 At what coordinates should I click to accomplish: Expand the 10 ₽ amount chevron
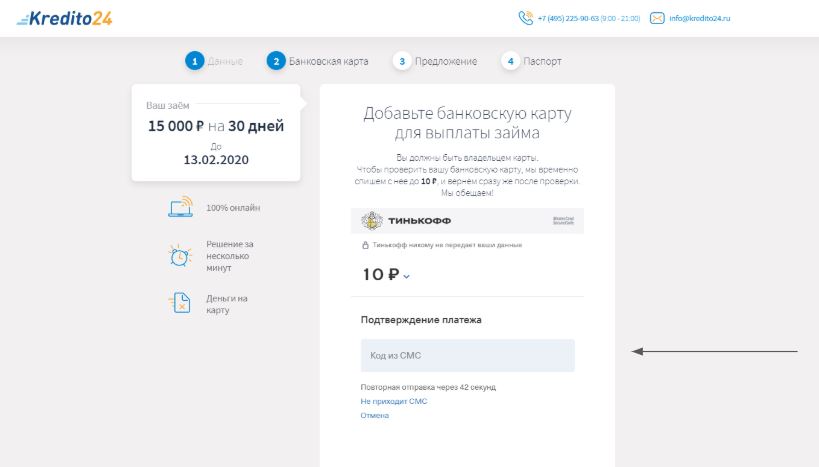(406, 276)
